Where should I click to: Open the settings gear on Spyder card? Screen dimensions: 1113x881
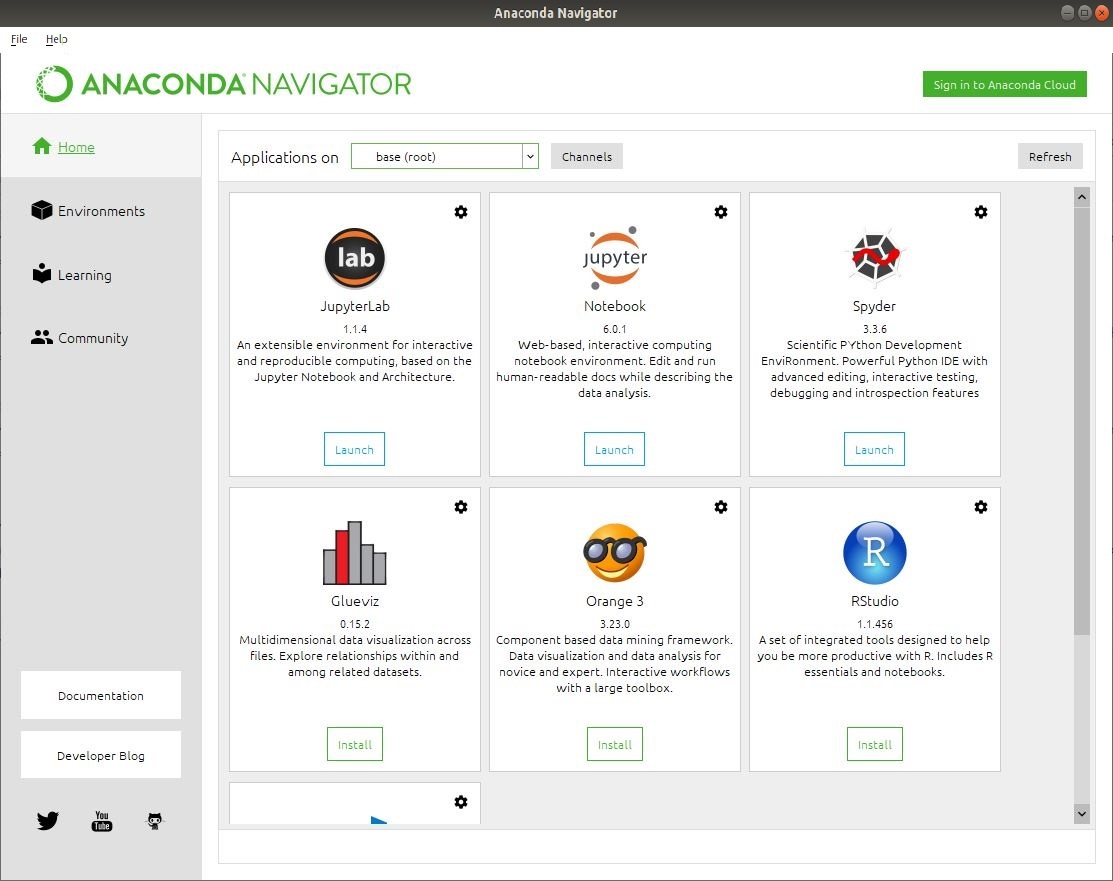[981, 212]
